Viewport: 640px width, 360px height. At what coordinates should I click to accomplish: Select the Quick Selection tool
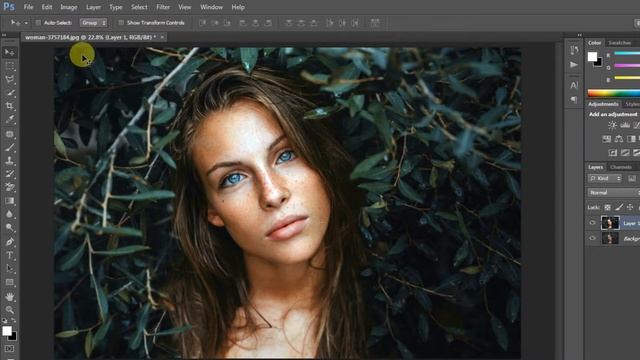click(10, 93)
